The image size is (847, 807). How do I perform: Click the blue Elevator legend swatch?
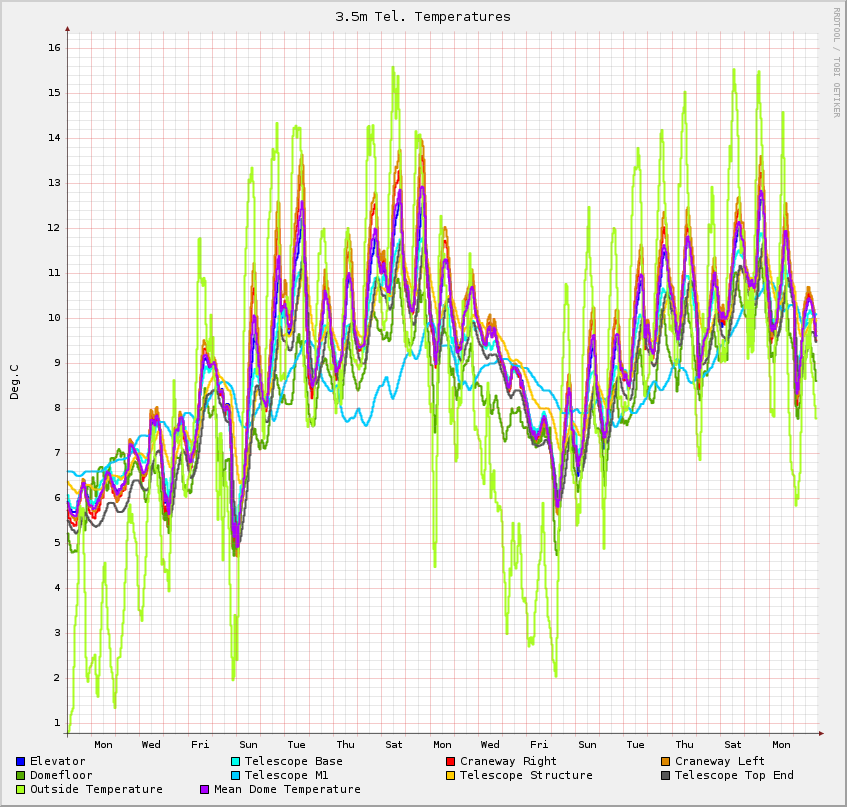coord(20,761)
